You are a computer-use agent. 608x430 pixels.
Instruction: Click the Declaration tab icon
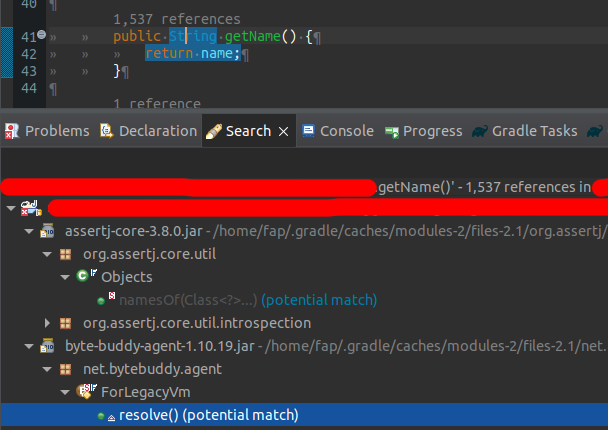106,131
